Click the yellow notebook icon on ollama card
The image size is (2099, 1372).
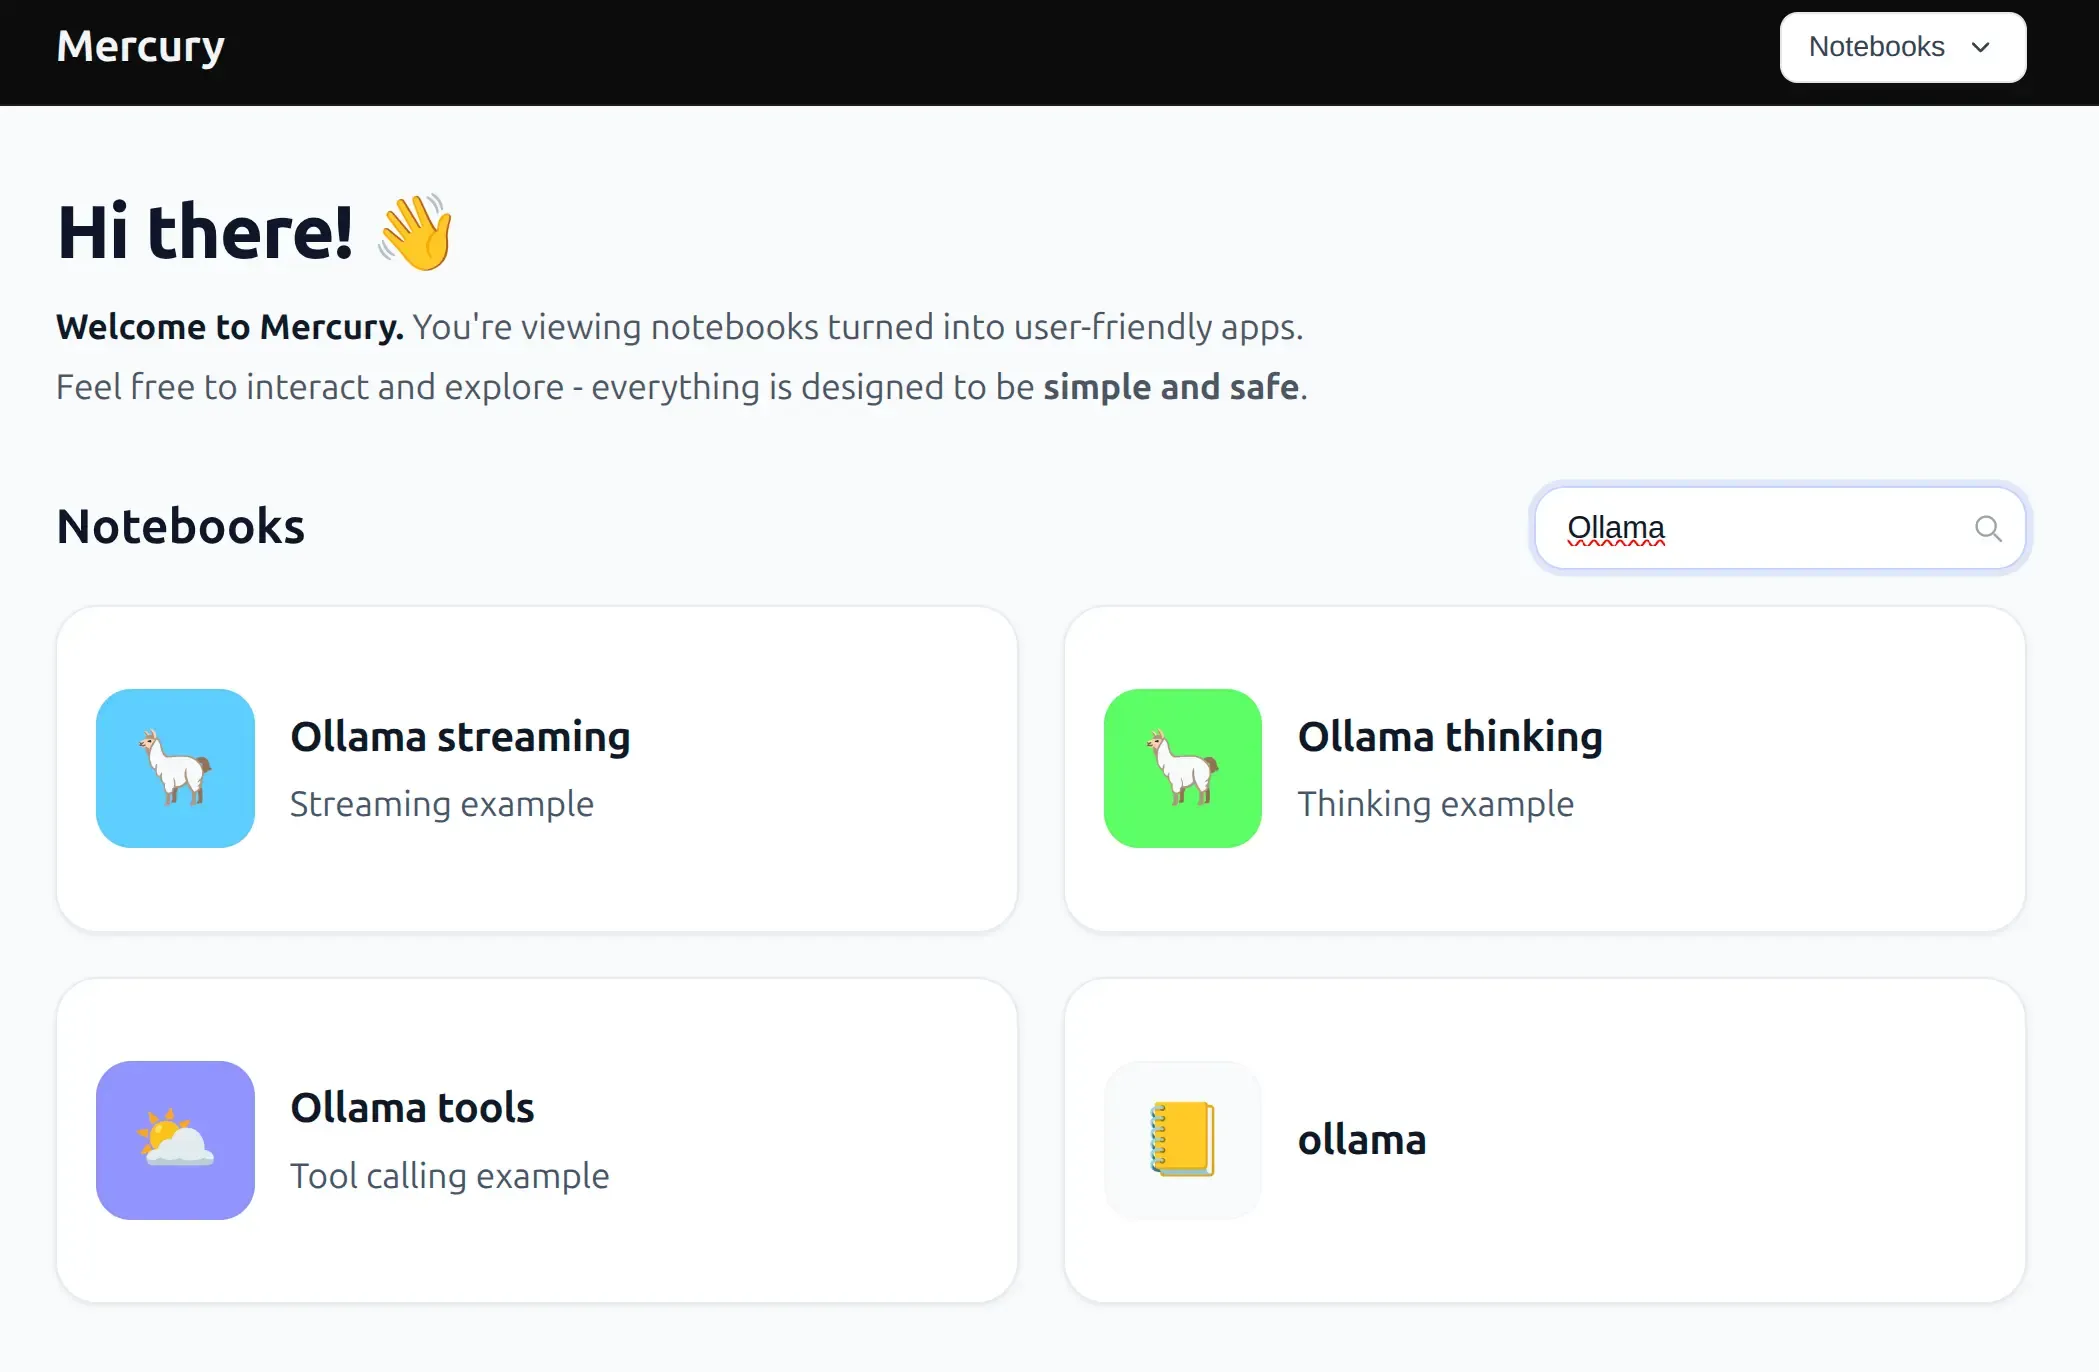(1182, 1139)
